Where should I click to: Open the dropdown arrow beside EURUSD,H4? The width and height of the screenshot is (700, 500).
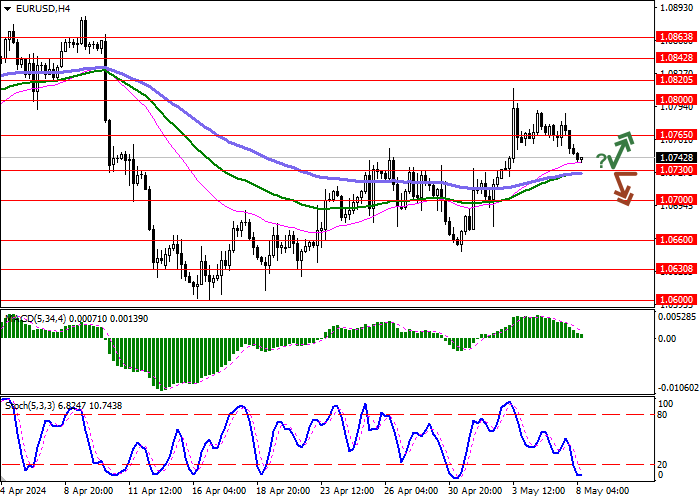coord(7,9)
